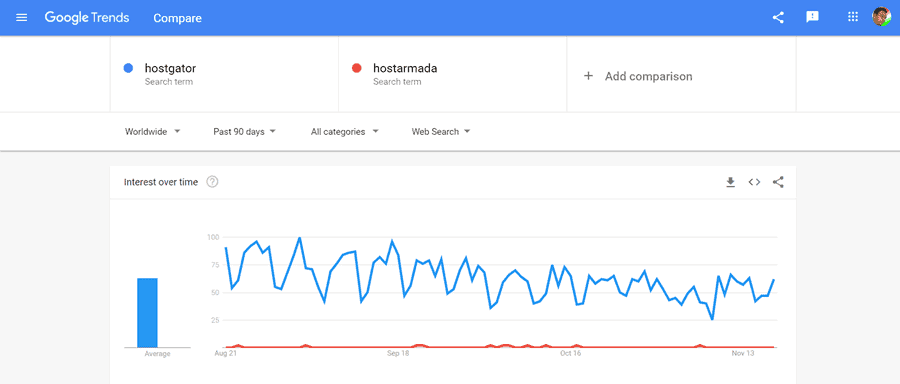Image resolution: width=900 pixels, height=384 pixels.
Task: Click the share icon in header
Action: [x=778, y=17]
